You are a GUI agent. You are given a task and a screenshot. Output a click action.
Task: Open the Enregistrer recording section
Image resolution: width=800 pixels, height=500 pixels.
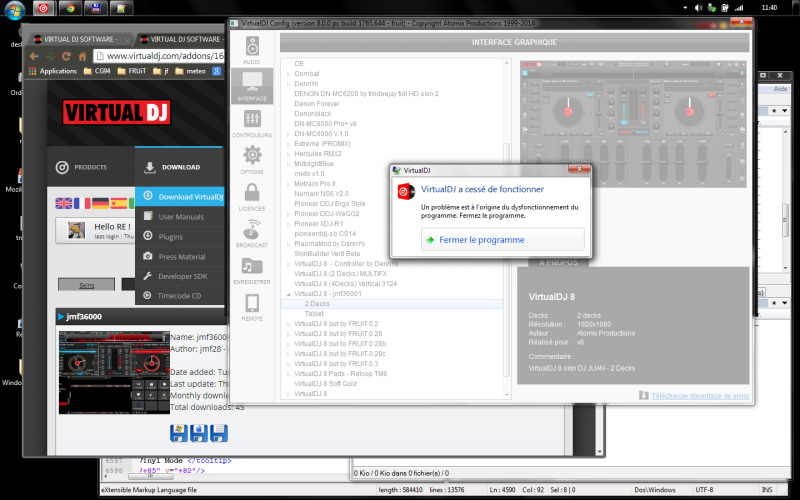tap(252, 270)
